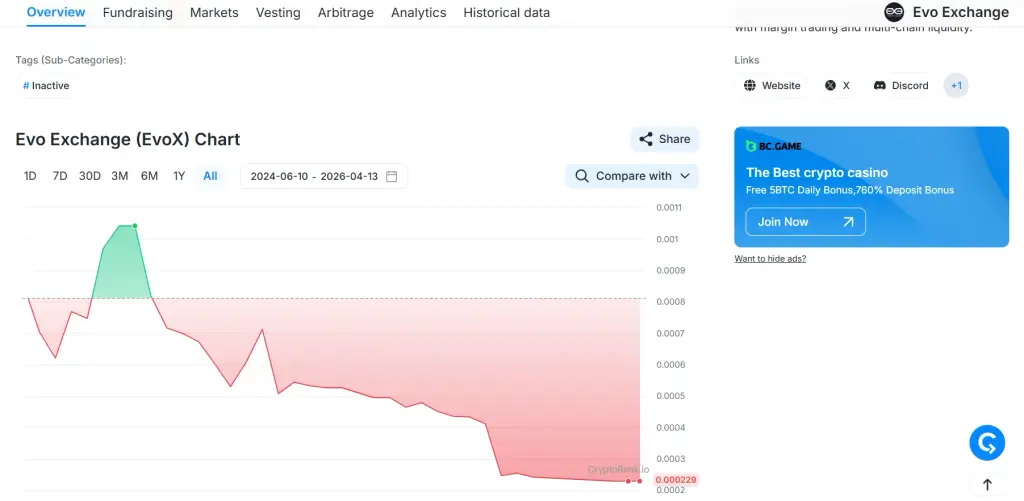The width and height of the screenshot is (1024, 501).
Task: Go to the Vesting tab
Action: coord(278,12)
